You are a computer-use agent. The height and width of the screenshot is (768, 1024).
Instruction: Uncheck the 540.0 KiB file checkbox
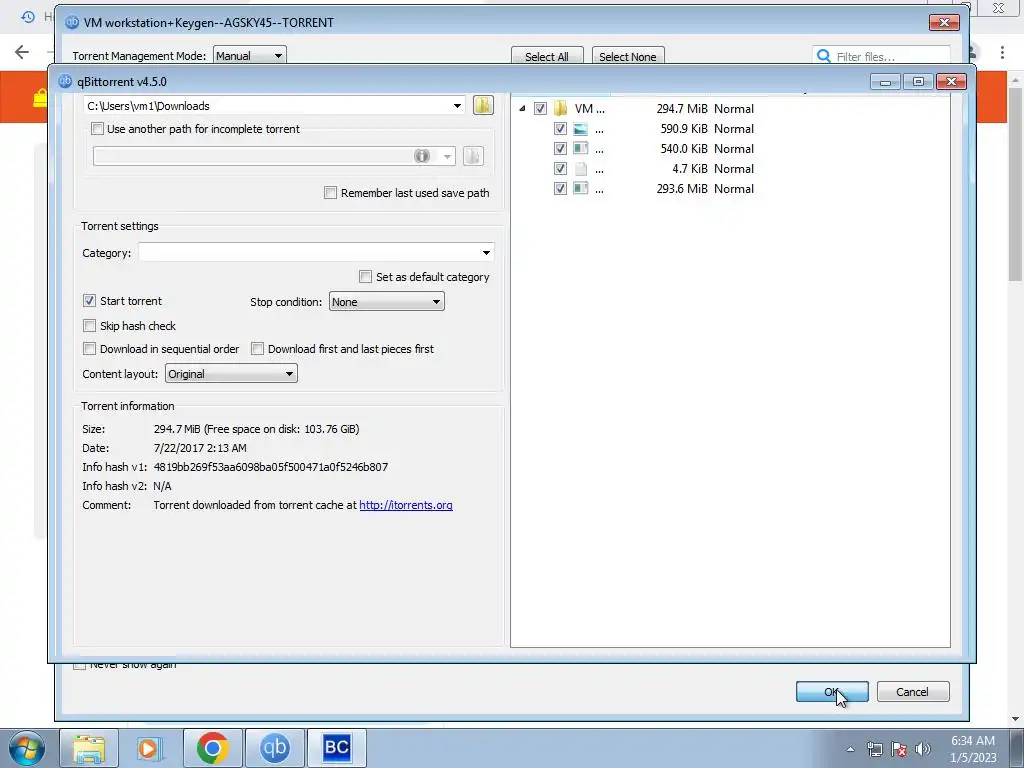[560, 148]
